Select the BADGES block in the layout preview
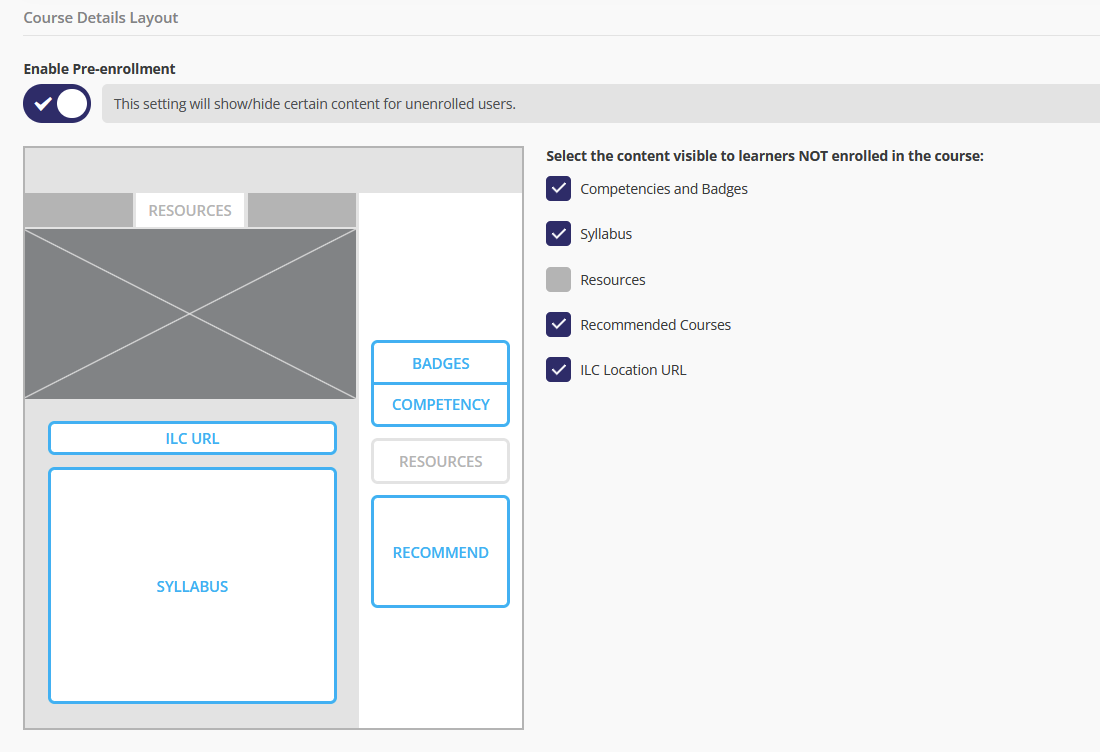 [x=440, y=362]
